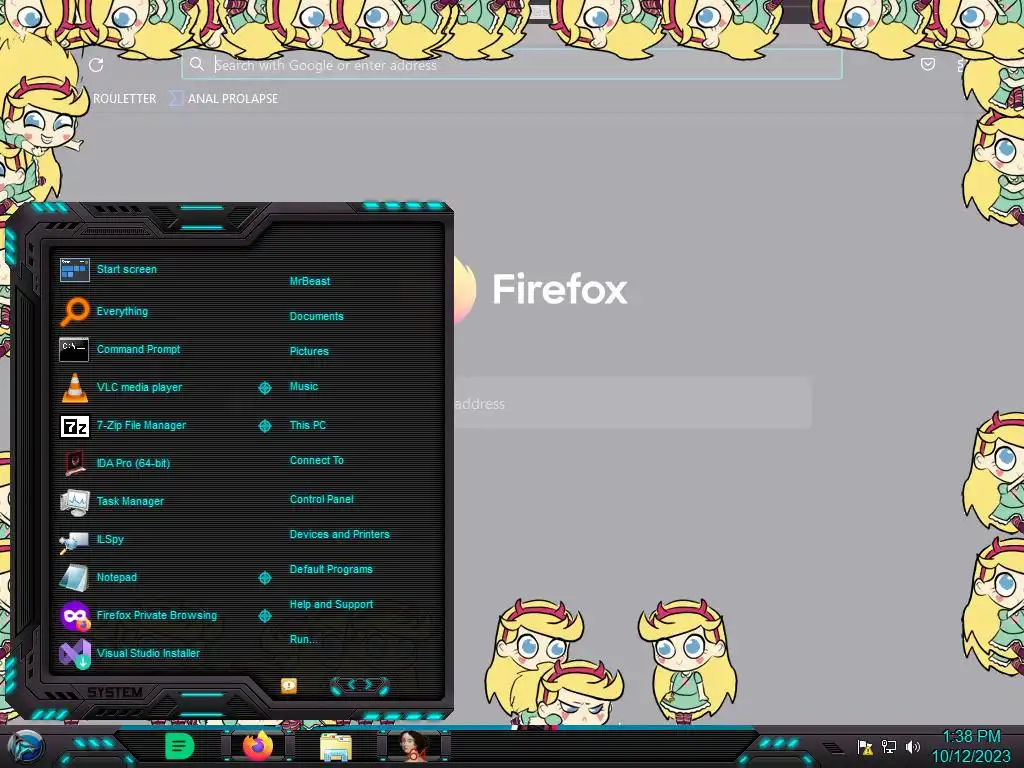The width and height of the screenshot is (1024, 768).
Task: Open Control Panel
Action: tap(321, 499)
